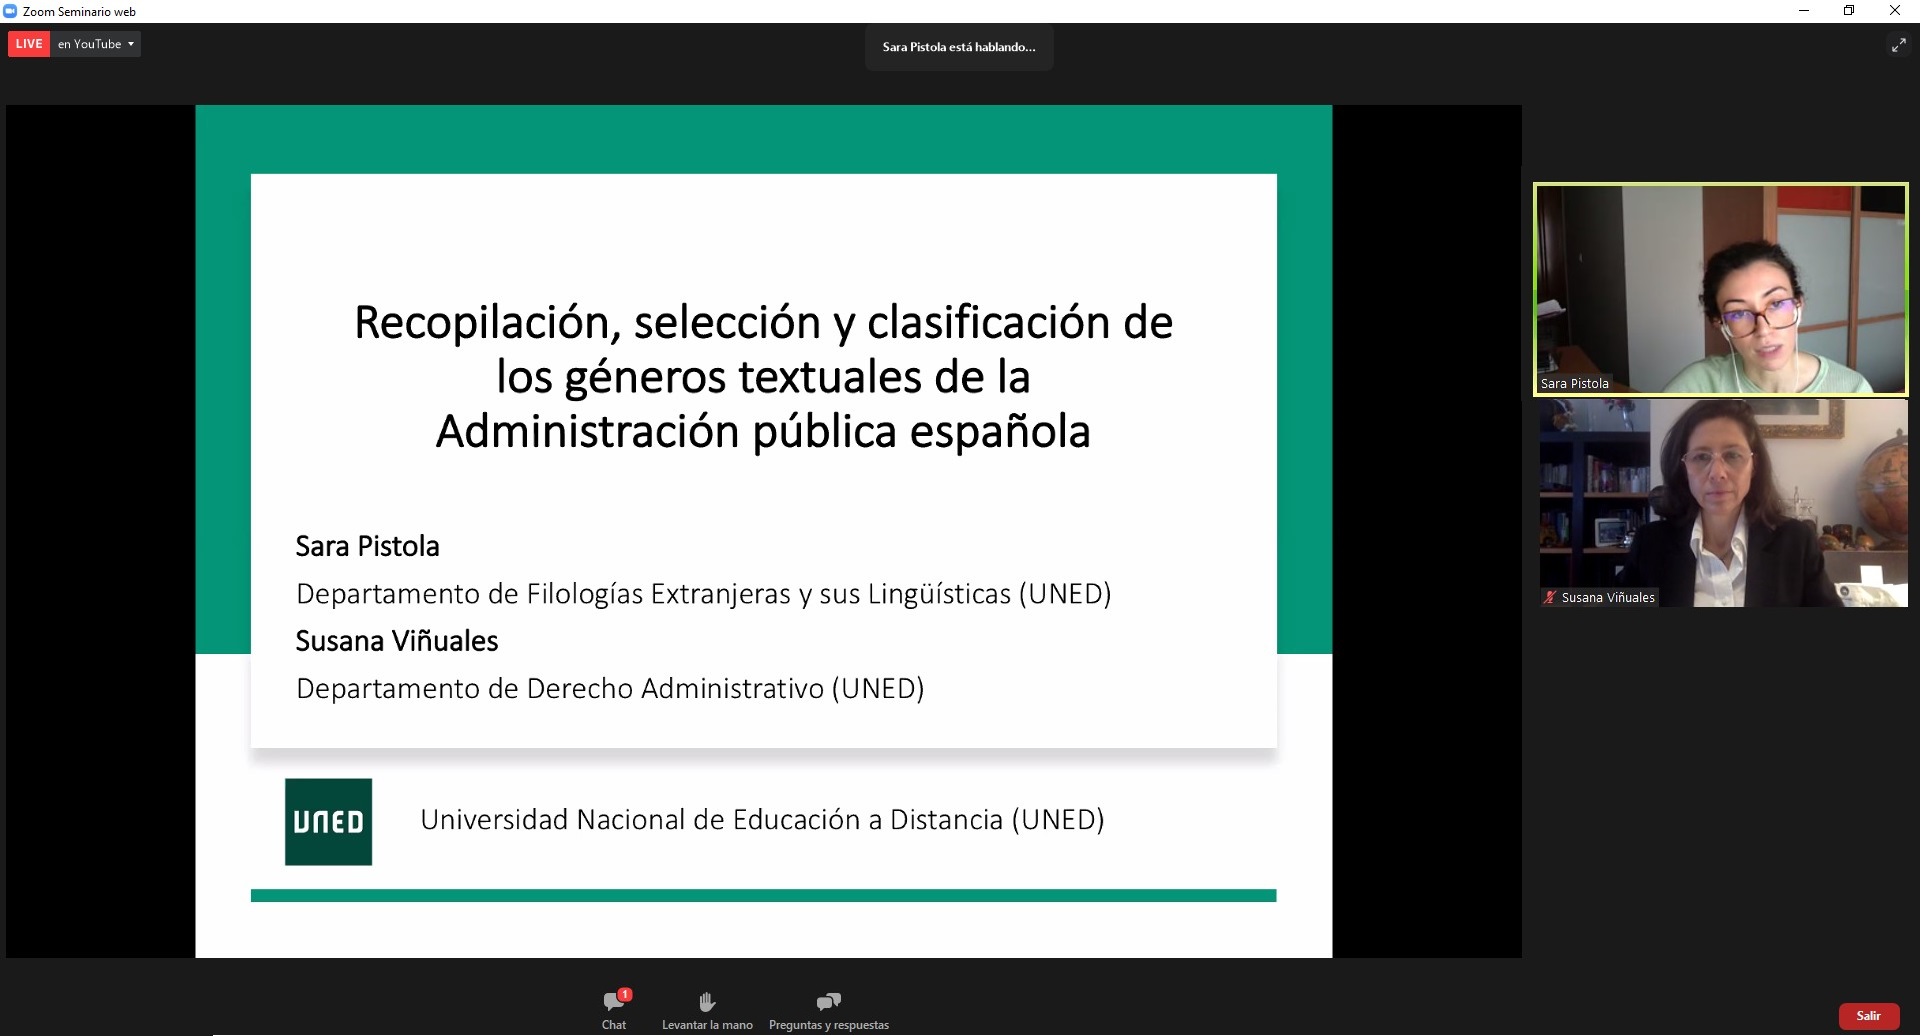Click muted microphone icon beside Susana Viñuales
Viewport: 1922px width, 1036px height.
1548,597
